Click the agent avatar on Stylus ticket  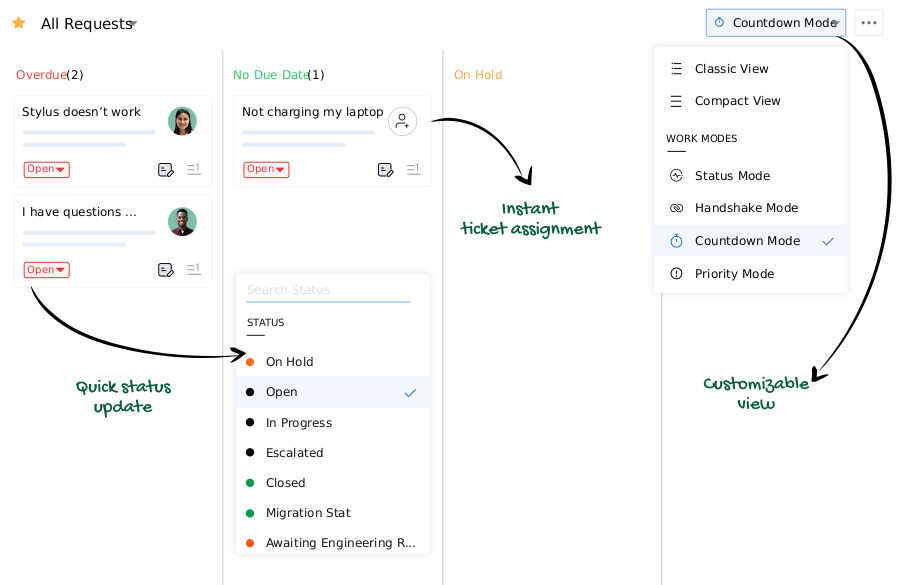182,121
